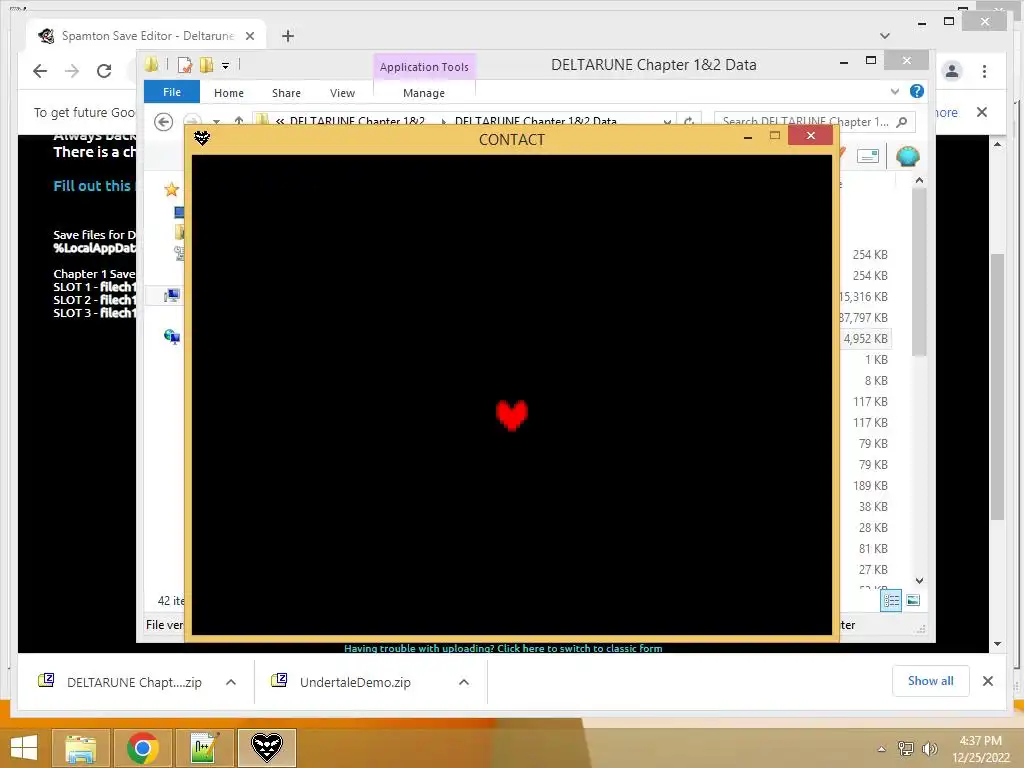
Task: Open the Share ribbon tab in File Explorer
Action: (x=286, y=93)
